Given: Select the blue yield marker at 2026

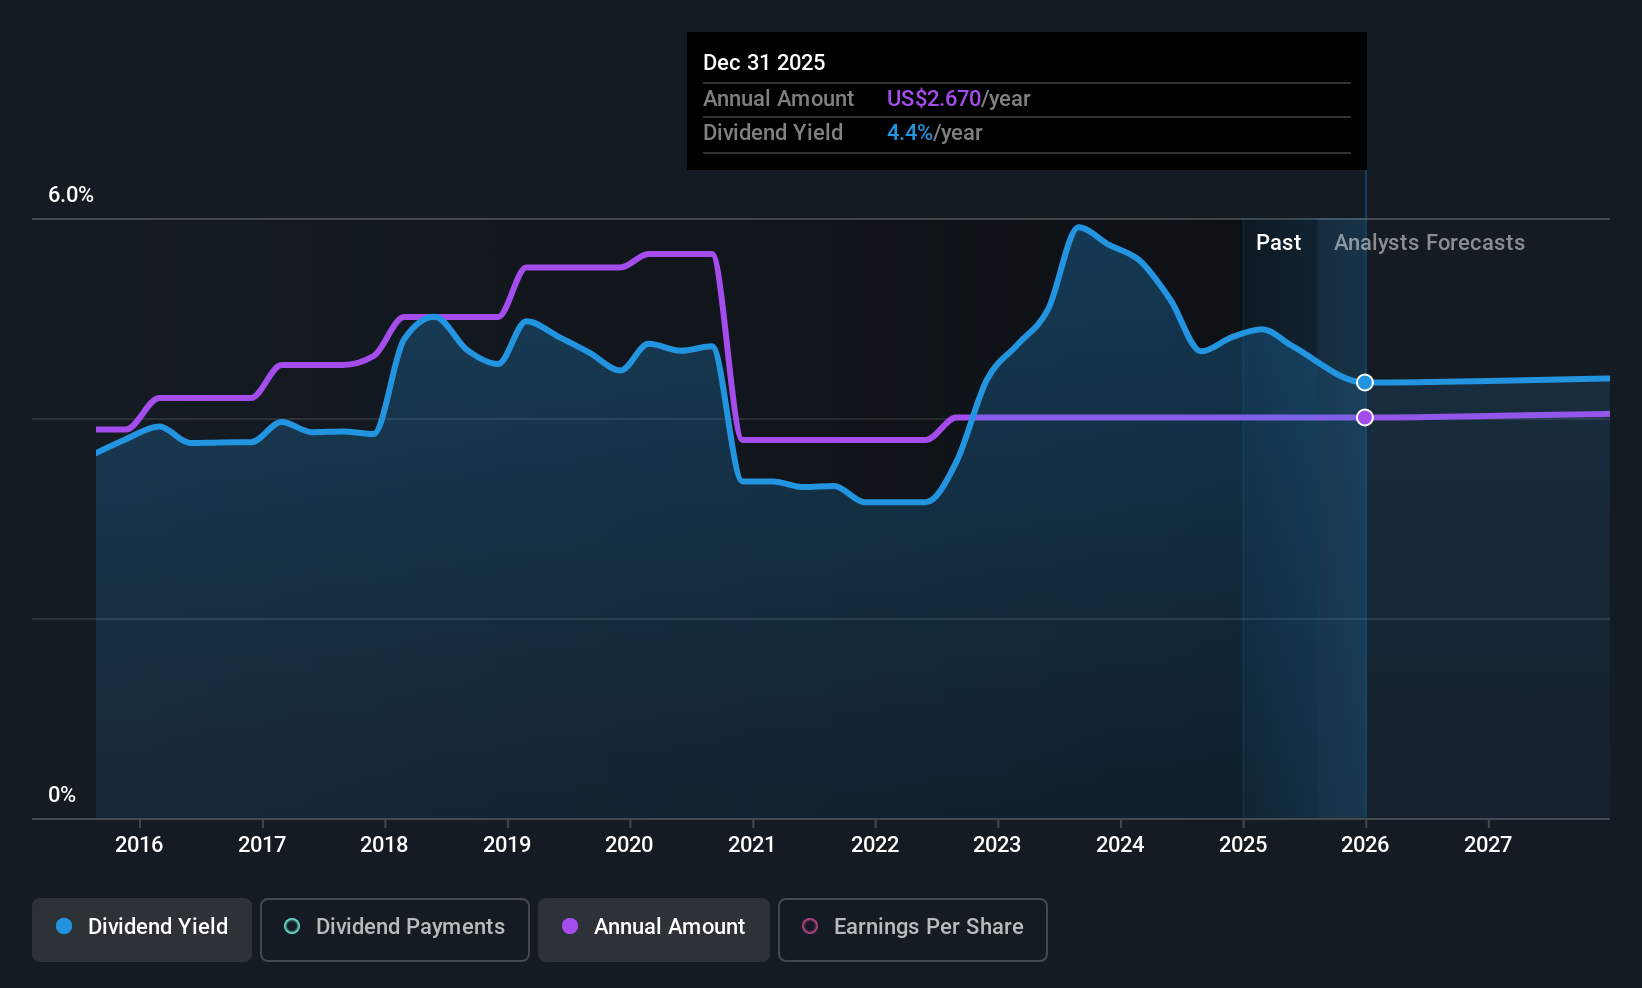Looking at the screenshot, I should pyautogui.click(x=1365, y=383).
